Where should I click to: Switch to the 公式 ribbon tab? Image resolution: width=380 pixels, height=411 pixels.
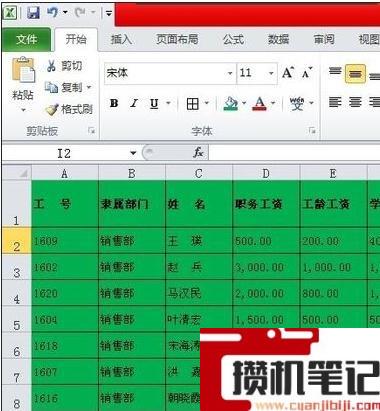pyautogui.click(x=233, y=40)
